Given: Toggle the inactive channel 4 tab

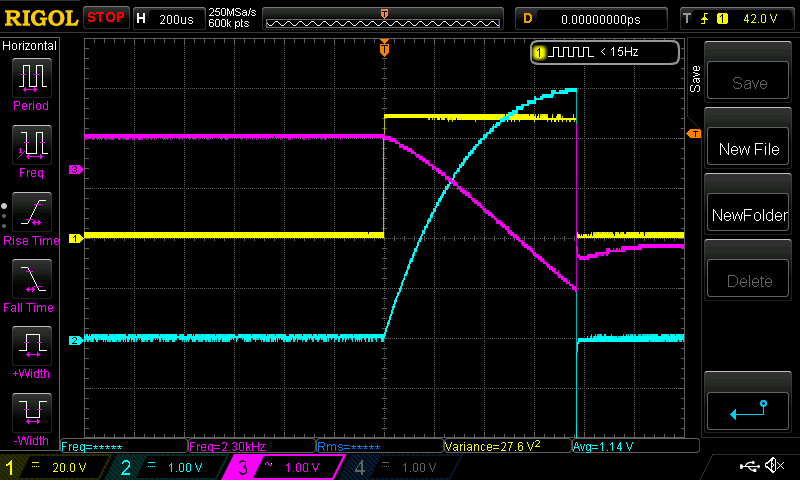Looking at the screenshot, I should (x=403, y=467).
